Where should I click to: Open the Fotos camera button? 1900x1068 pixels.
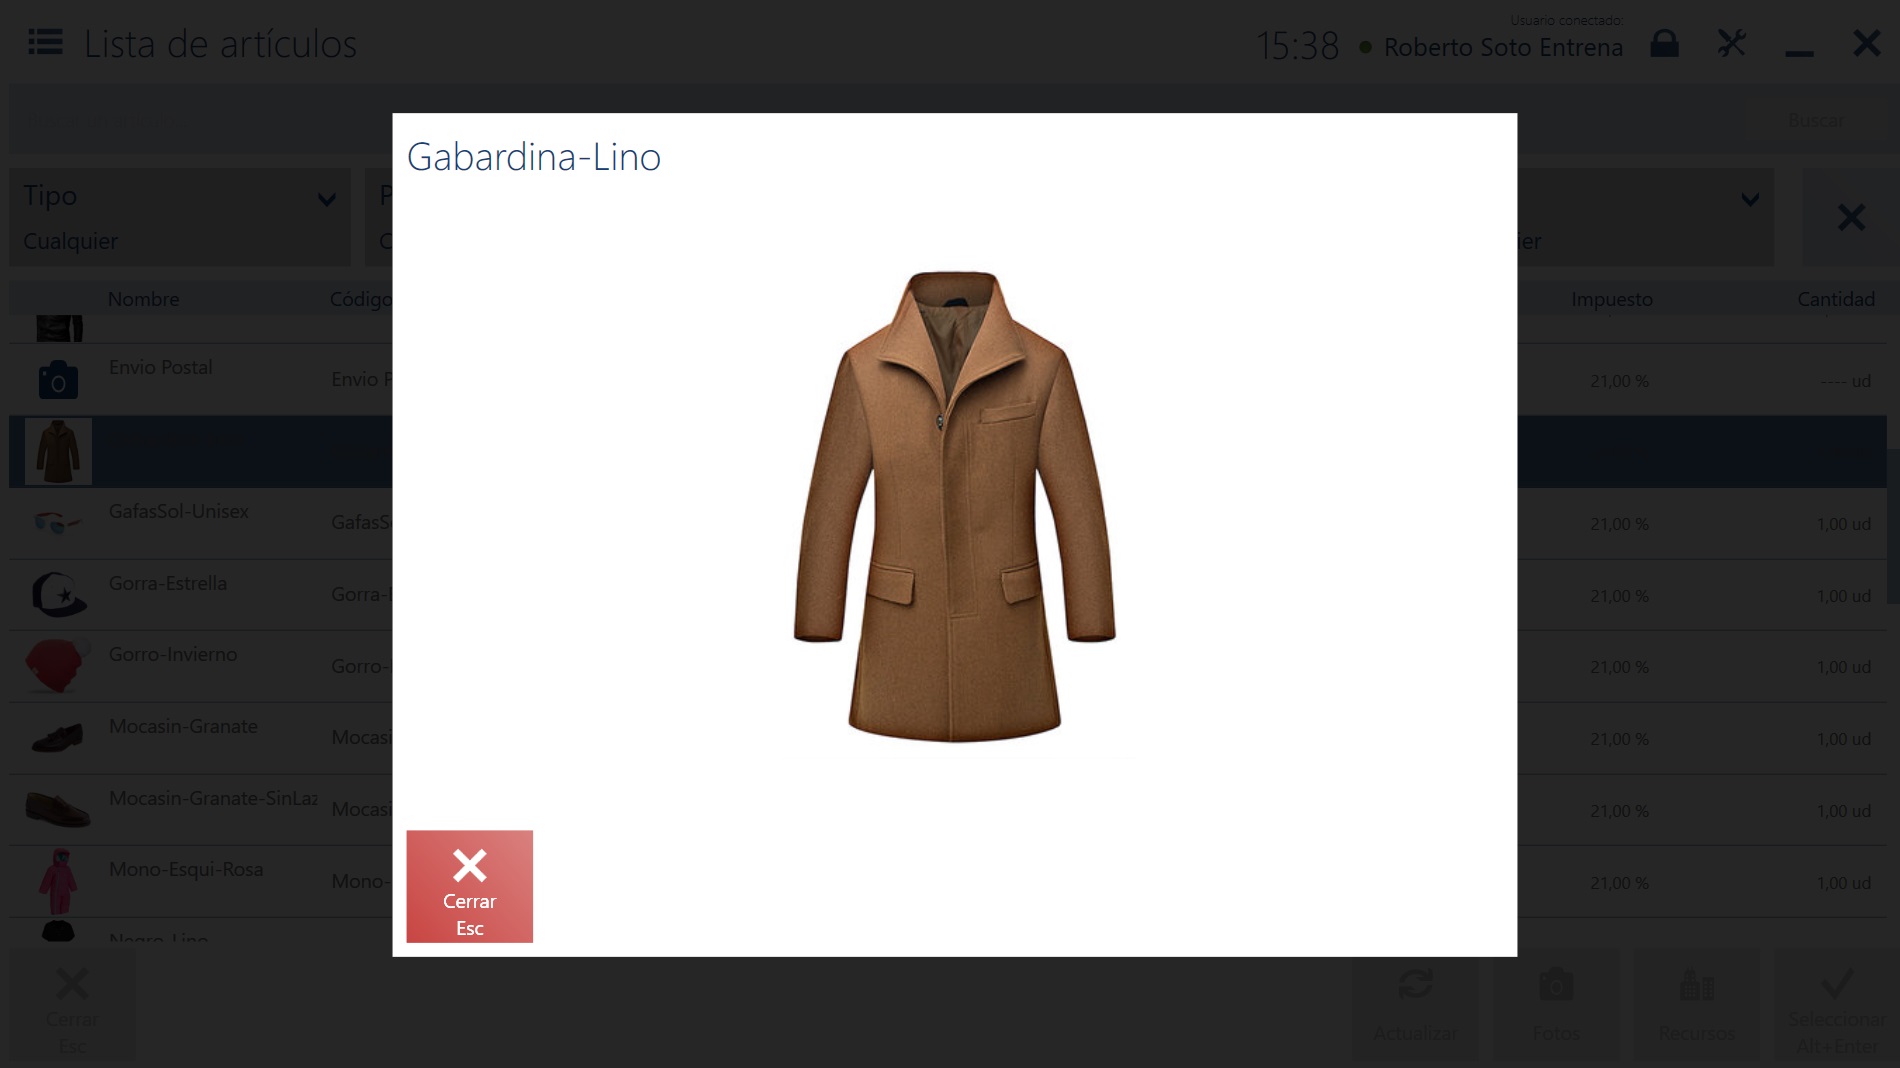pos(1556,1007)
